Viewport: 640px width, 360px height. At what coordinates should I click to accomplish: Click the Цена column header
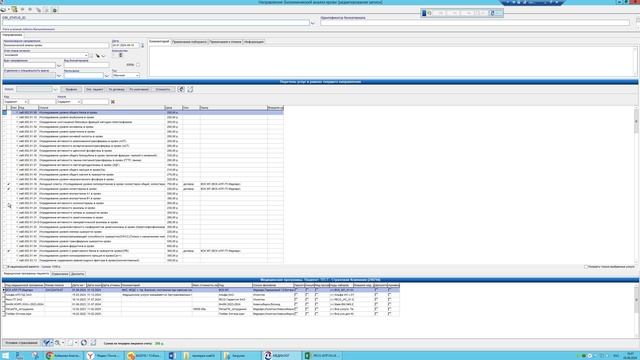point(173,108)
